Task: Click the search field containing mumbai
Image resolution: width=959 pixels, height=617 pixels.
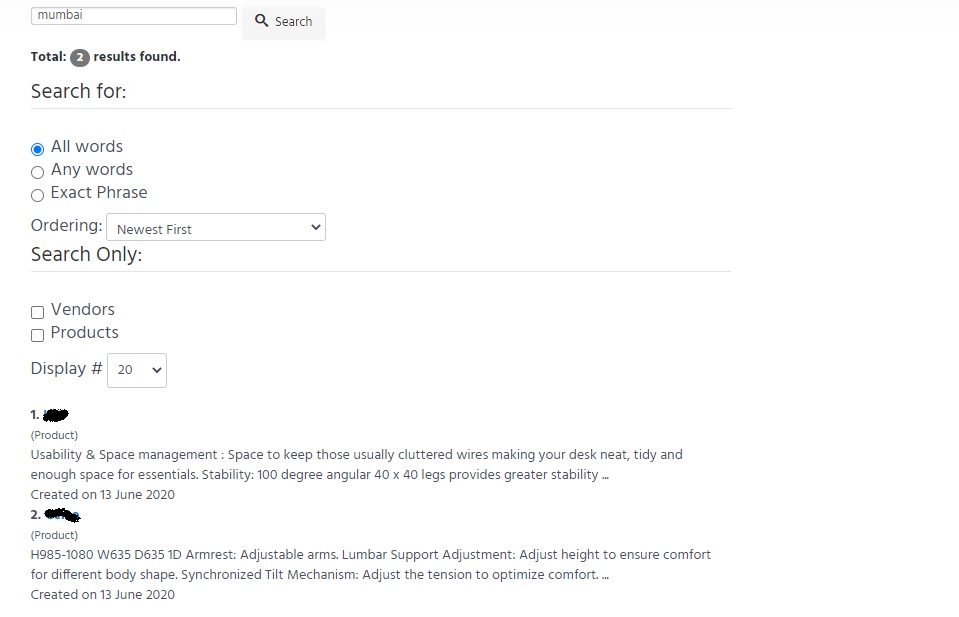Action: (x=133, y=16)
